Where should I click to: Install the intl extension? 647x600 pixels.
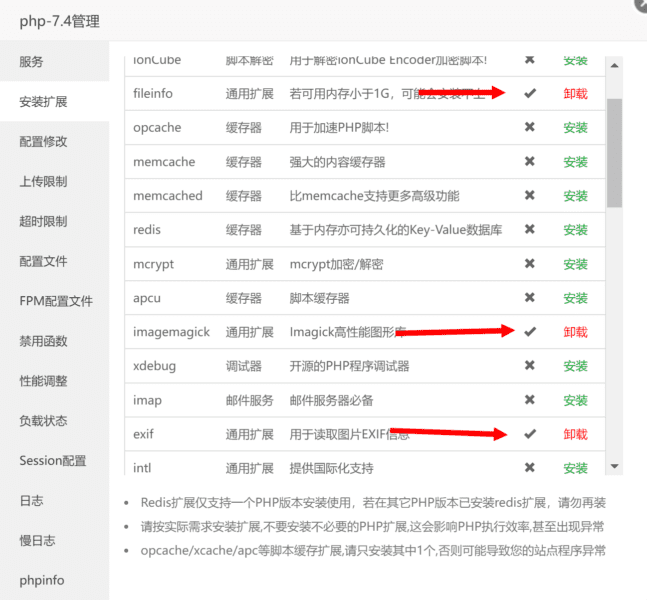[575, 468]
